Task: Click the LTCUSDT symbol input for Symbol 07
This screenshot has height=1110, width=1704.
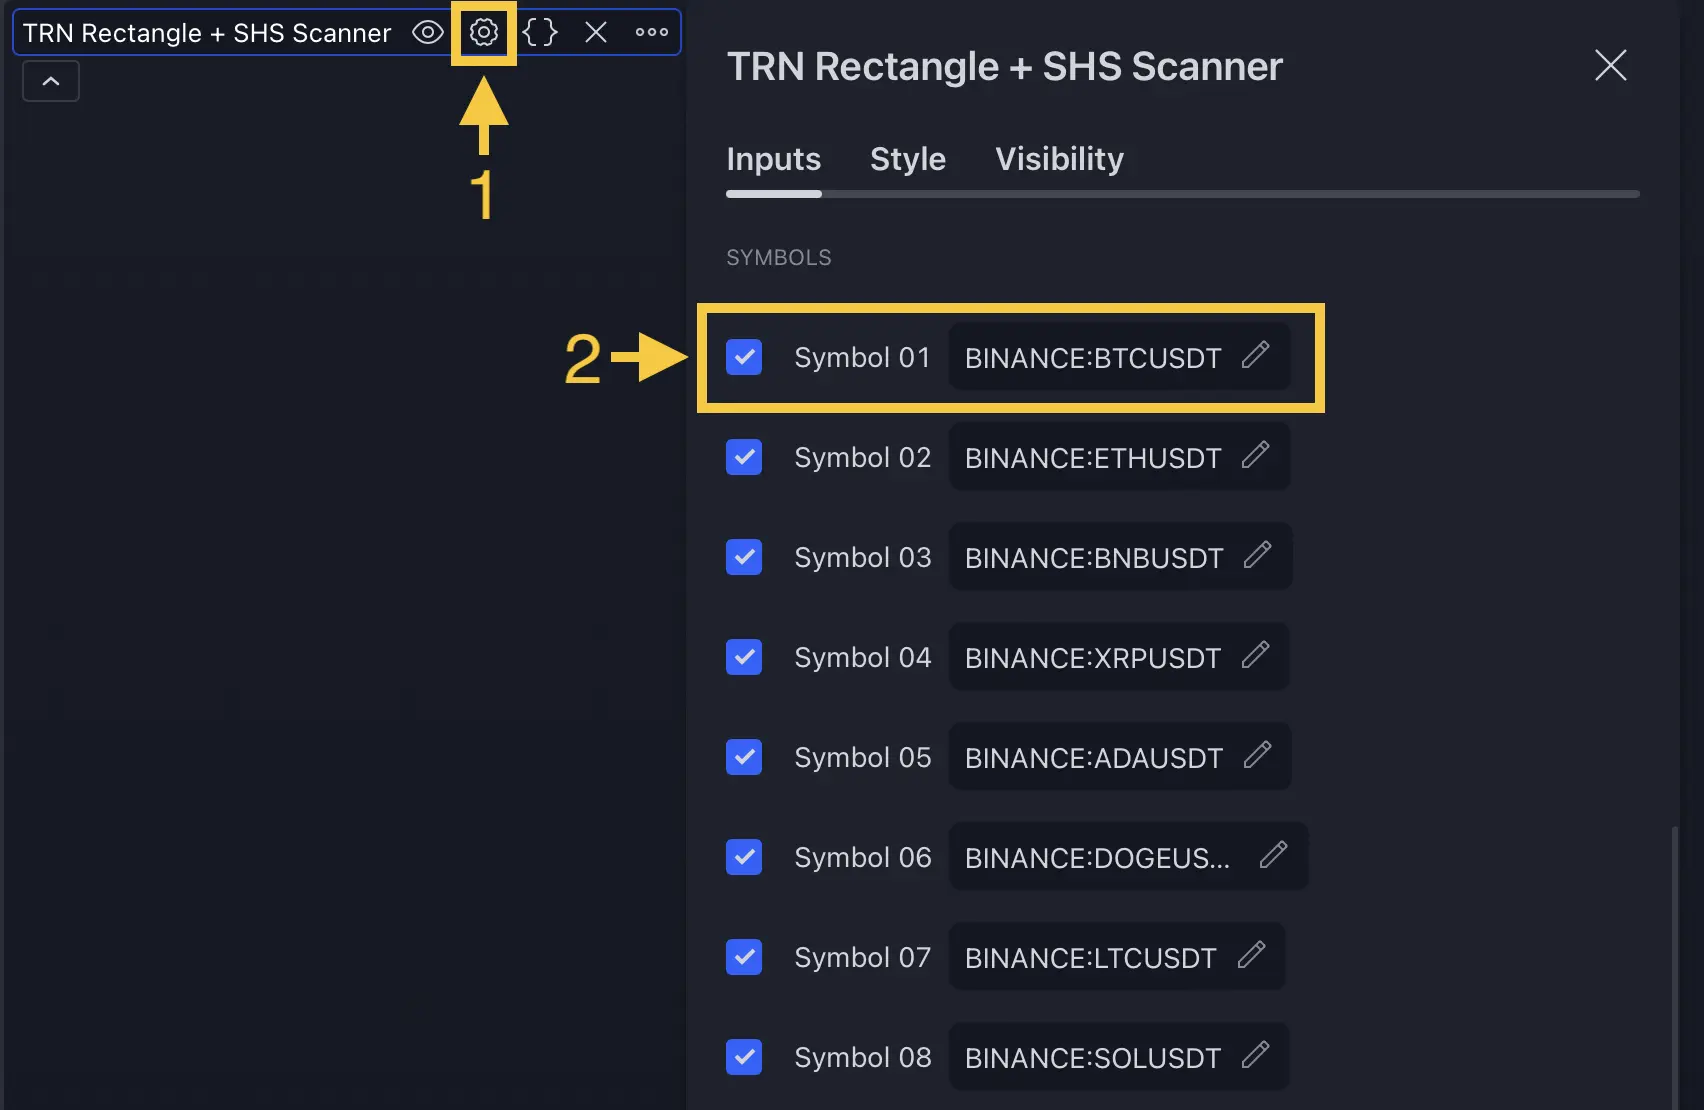Action: [x=1090, y=957]
